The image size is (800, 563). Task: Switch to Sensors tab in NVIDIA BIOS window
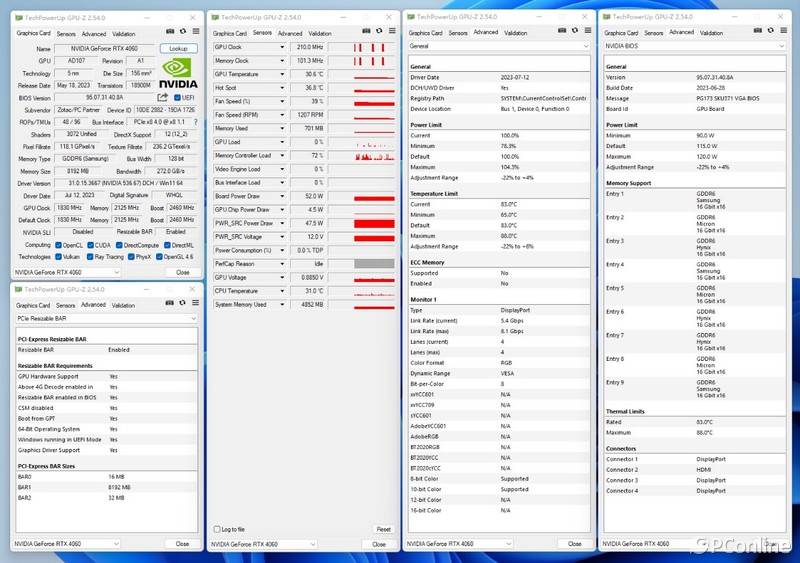[x=654, y=33]
